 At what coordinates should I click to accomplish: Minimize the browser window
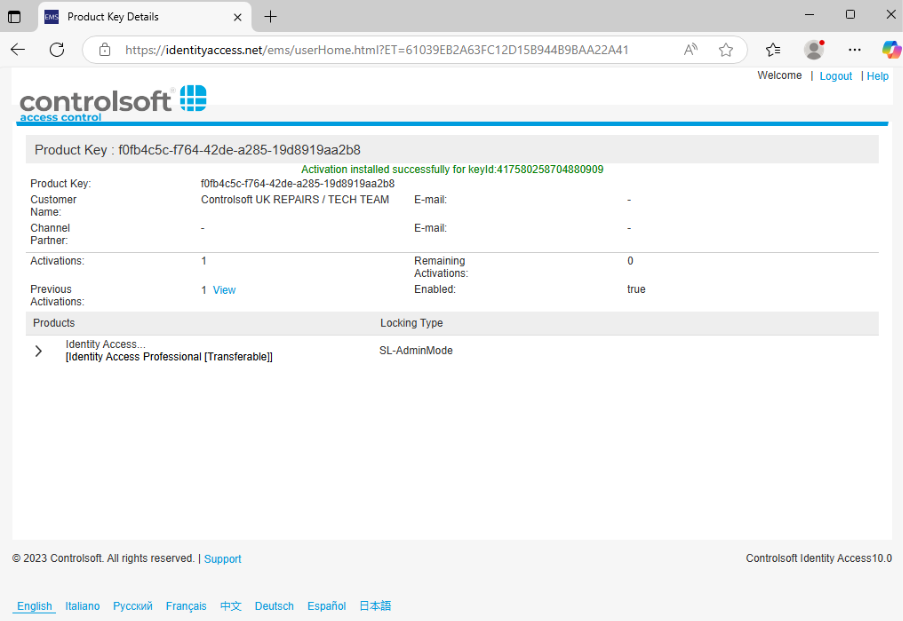pyautogui.click(x=809, y=15)
